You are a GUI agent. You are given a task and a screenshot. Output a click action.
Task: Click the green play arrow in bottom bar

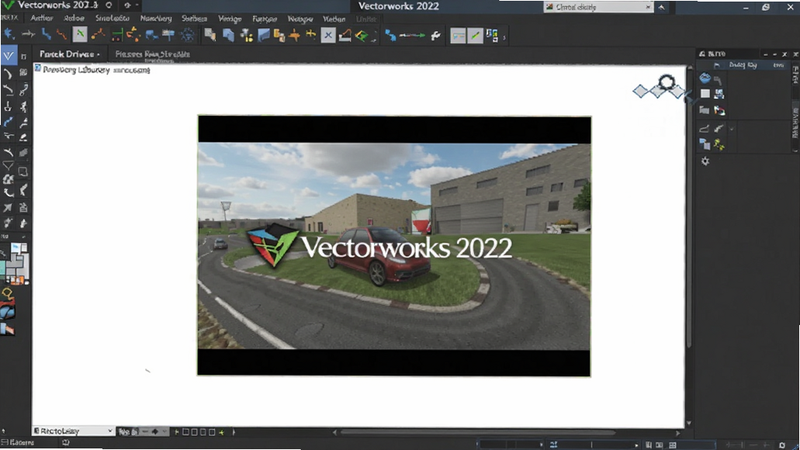177,432
